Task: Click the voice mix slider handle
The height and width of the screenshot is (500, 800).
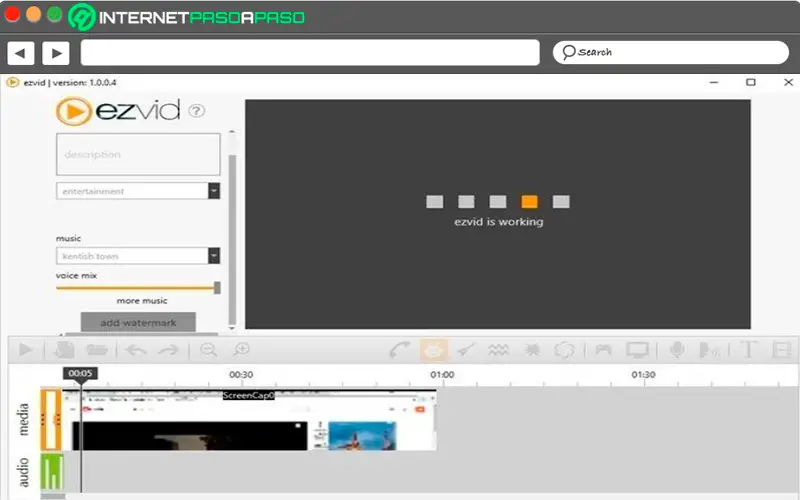Action: pyautogui.click(x=217, y=288)
